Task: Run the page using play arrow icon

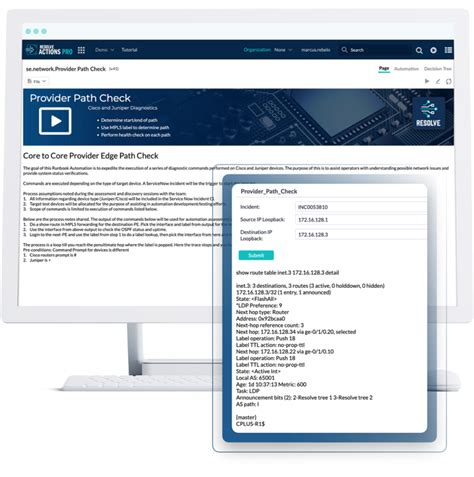Action: pyautogui.click(x=427, y=81)
